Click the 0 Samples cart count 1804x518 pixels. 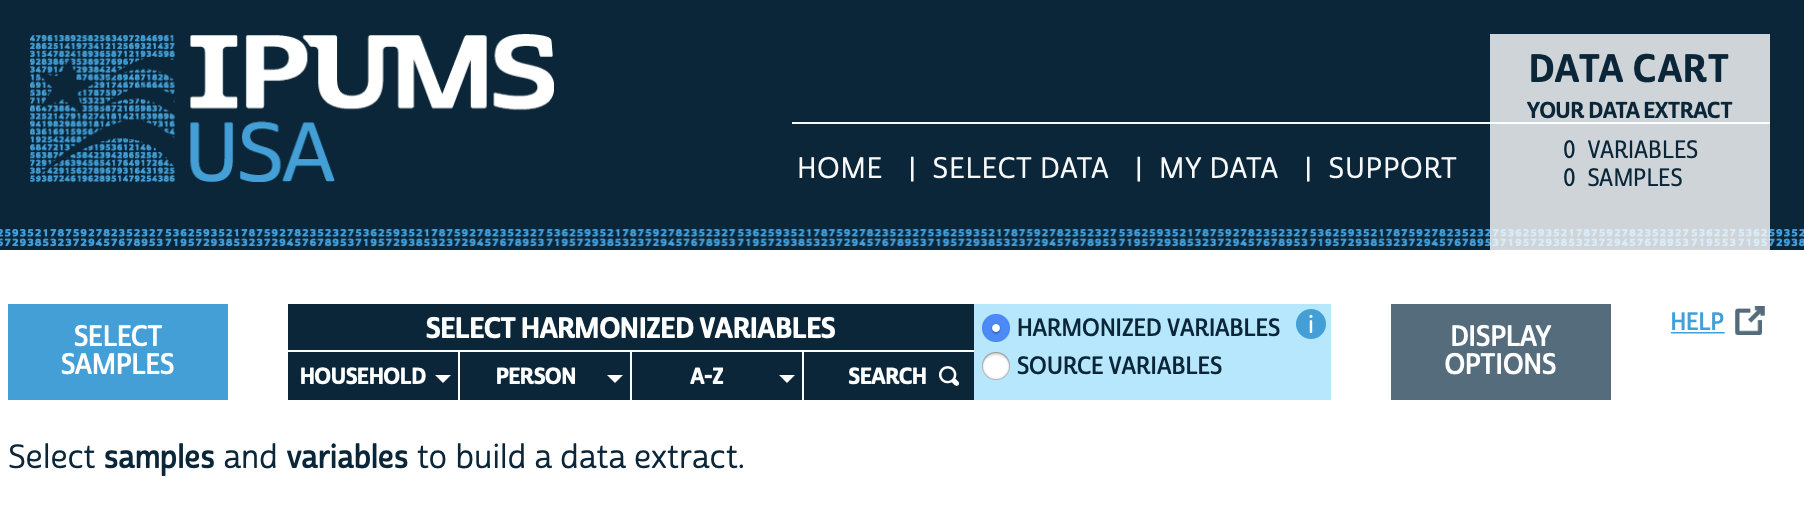click(x=1622, y=178)
